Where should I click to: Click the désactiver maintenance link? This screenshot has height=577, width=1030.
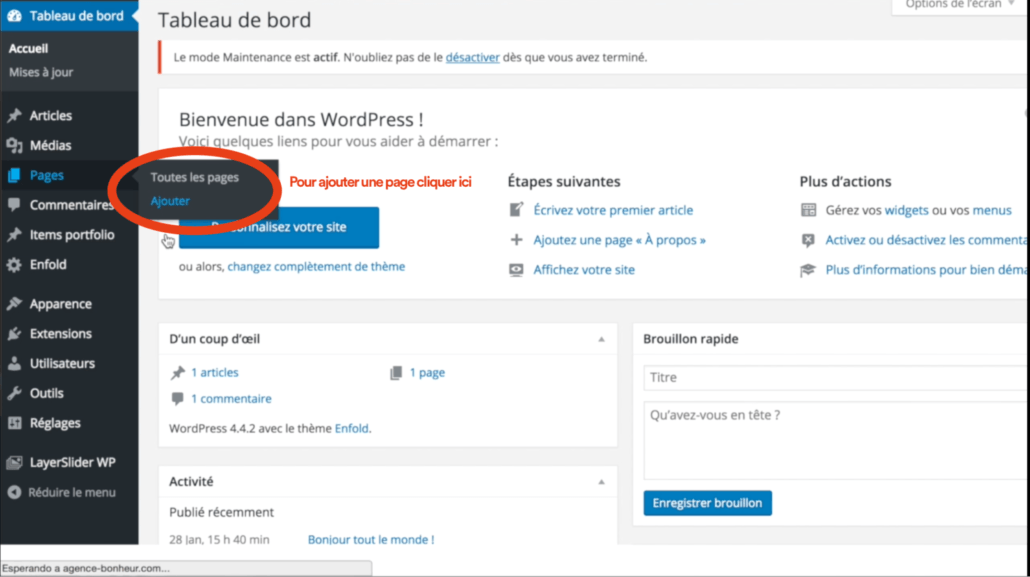472,57
